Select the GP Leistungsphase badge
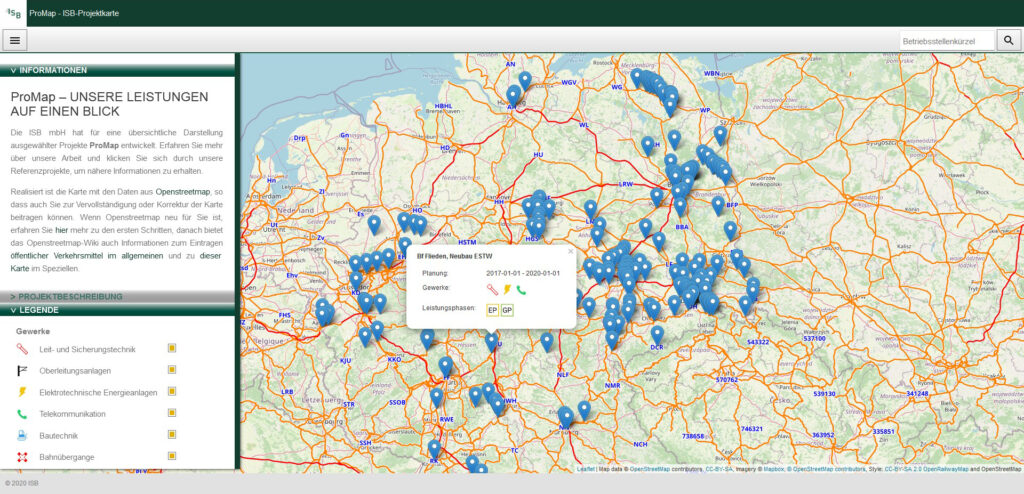 [x=507, y=310]
